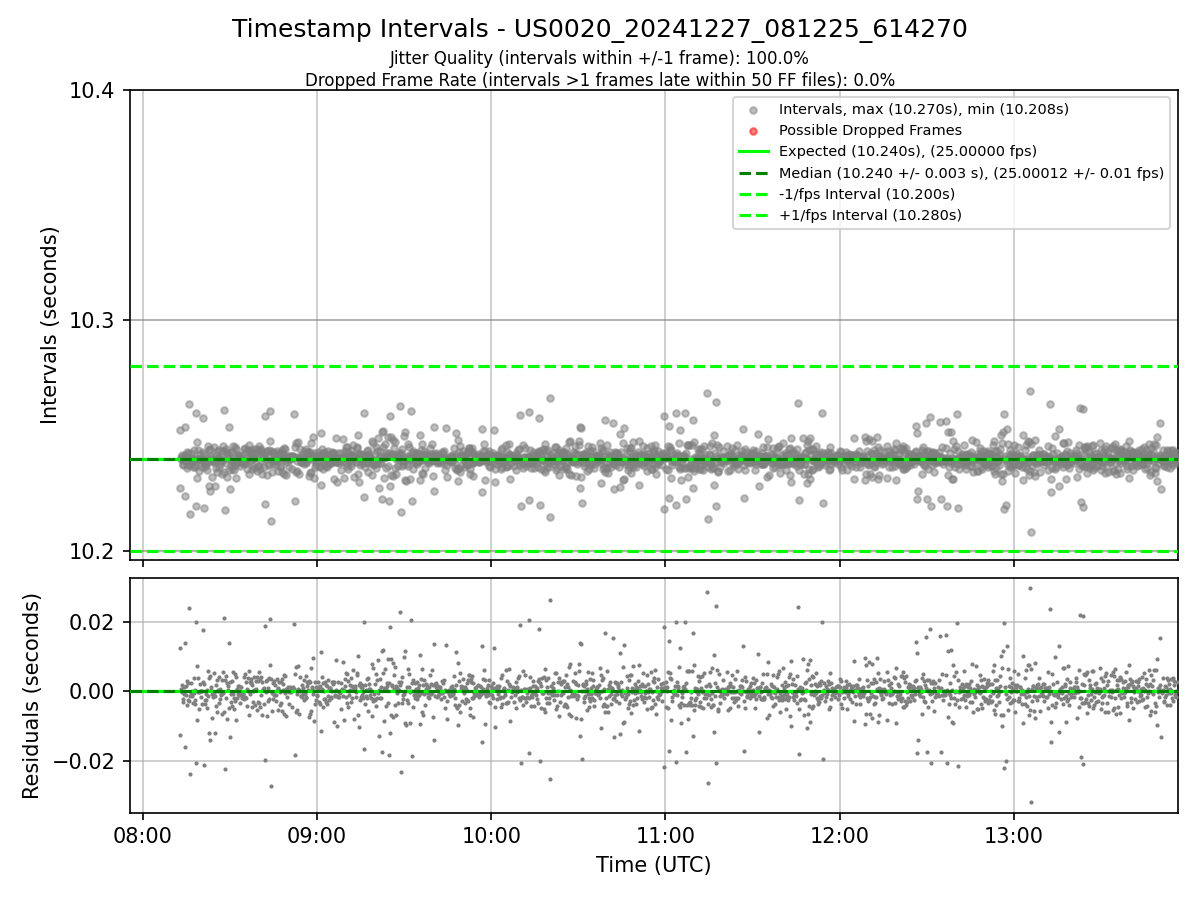Image resolution: width=1200 pixels, height=900 pixels.
Task: Click the y-axis label 'Intervals (seconds)'
Action: pyautogui.click(x=50, y=324)
